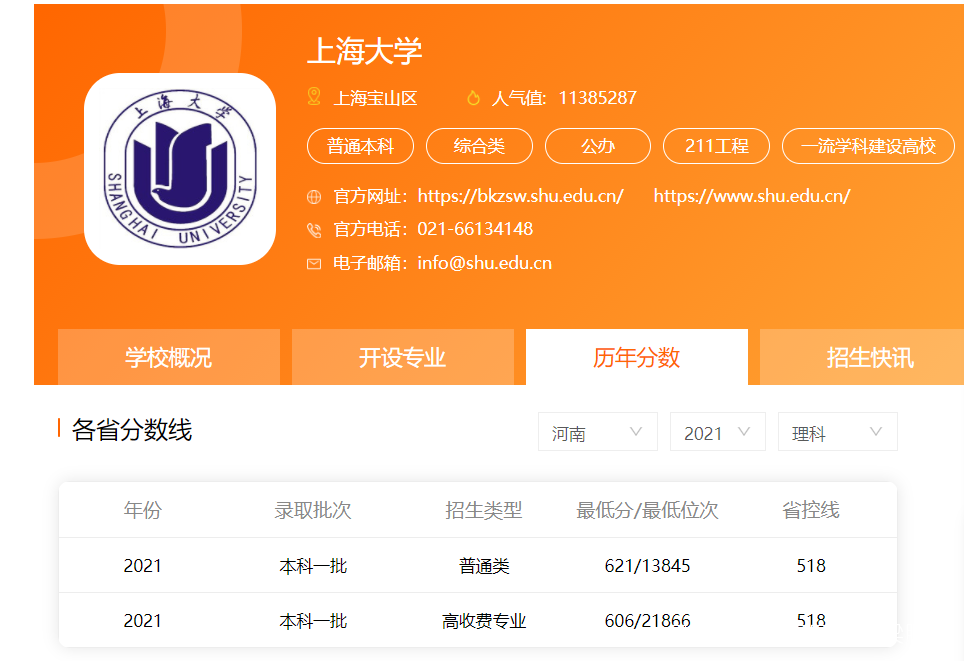The image size is (964, 661).
Task: Click the popularity value 11385287
Action: click(x=598, y=98)
